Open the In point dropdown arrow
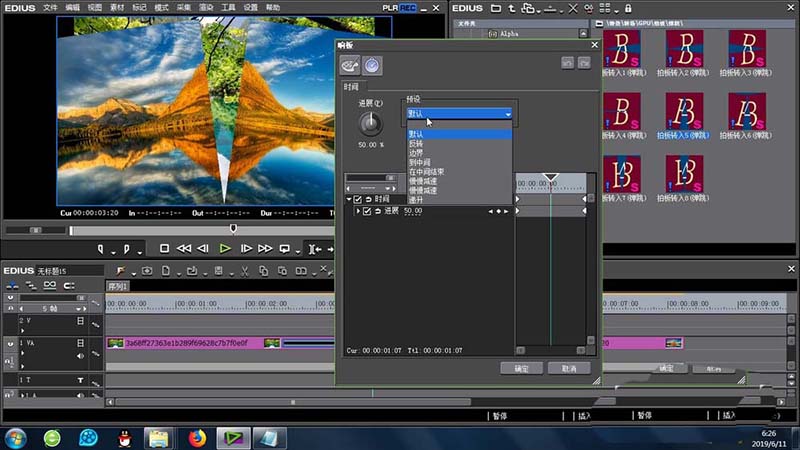Image resolution: width=800 pixels, height=450 pixels. pyautogui.click(x=113, y=253)
